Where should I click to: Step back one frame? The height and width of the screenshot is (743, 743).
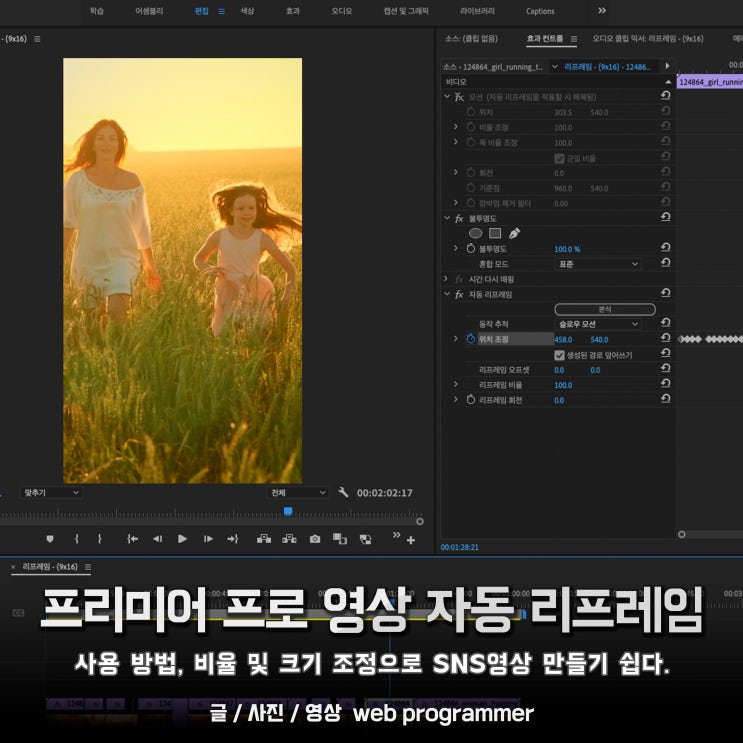[x=157, y=539]
